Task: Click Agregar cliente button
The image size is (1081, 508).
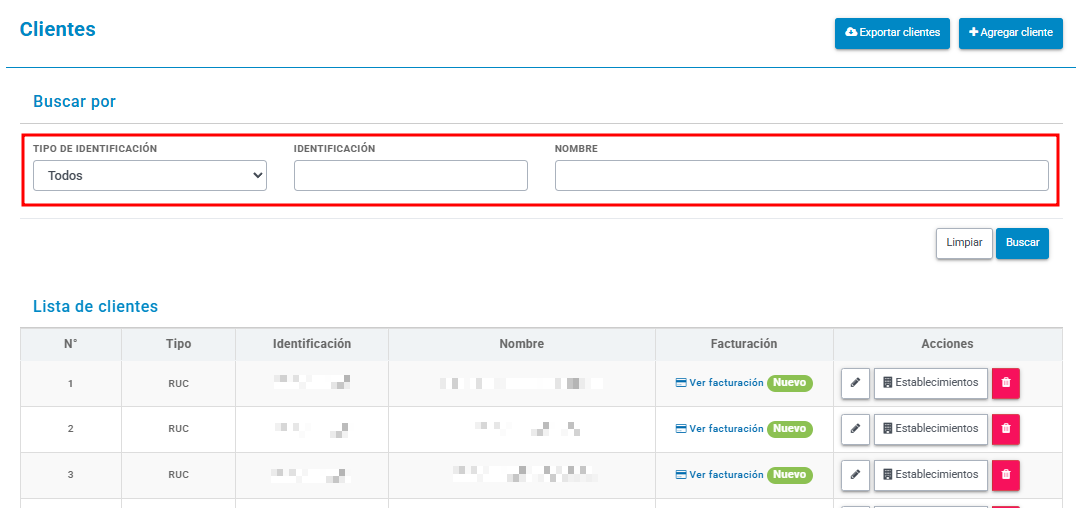Action: point(1011,33)
